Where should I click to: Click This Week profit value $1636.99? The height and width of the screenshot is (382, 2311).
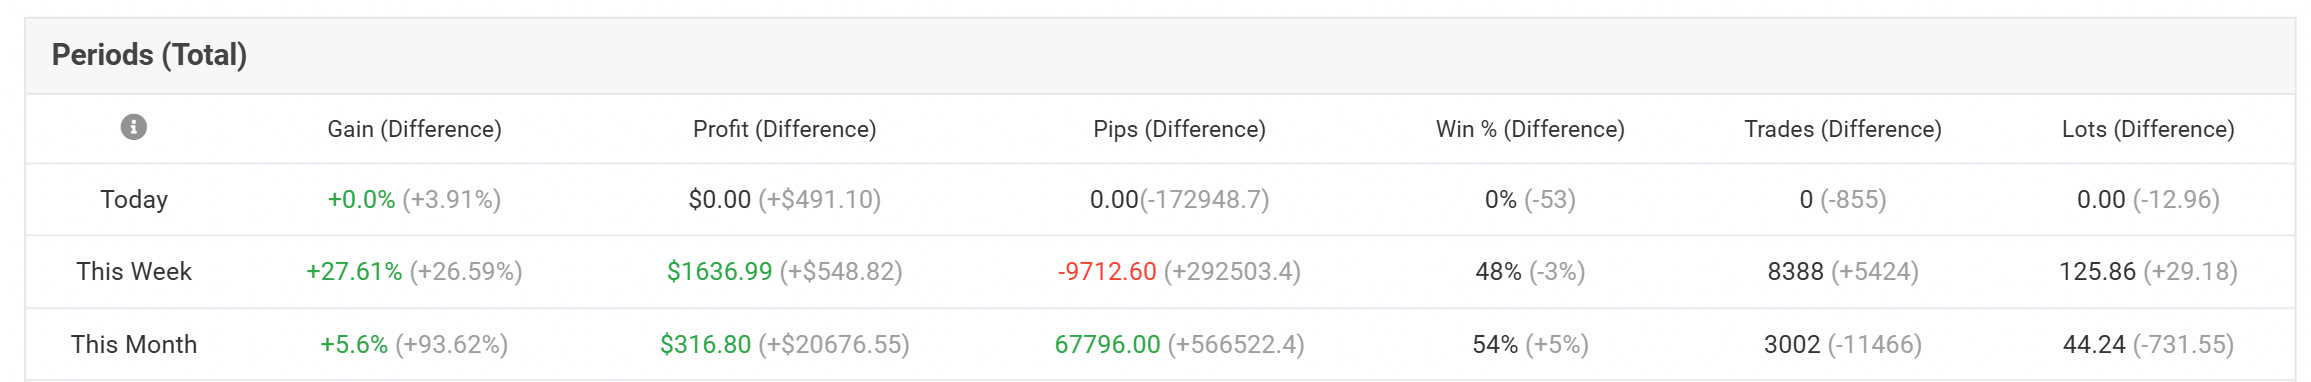(x=720, y=272)
